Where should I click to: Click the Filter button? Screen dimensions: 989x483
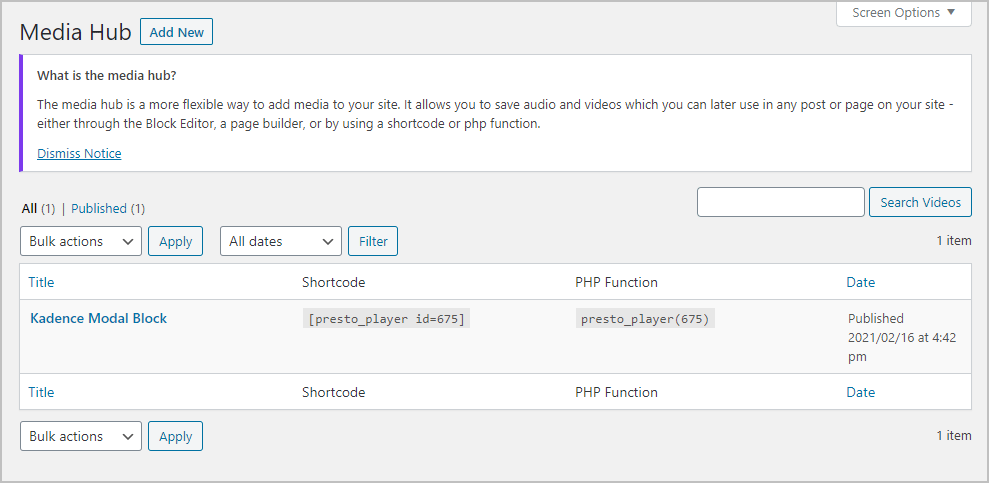click(x=373, y=241)
